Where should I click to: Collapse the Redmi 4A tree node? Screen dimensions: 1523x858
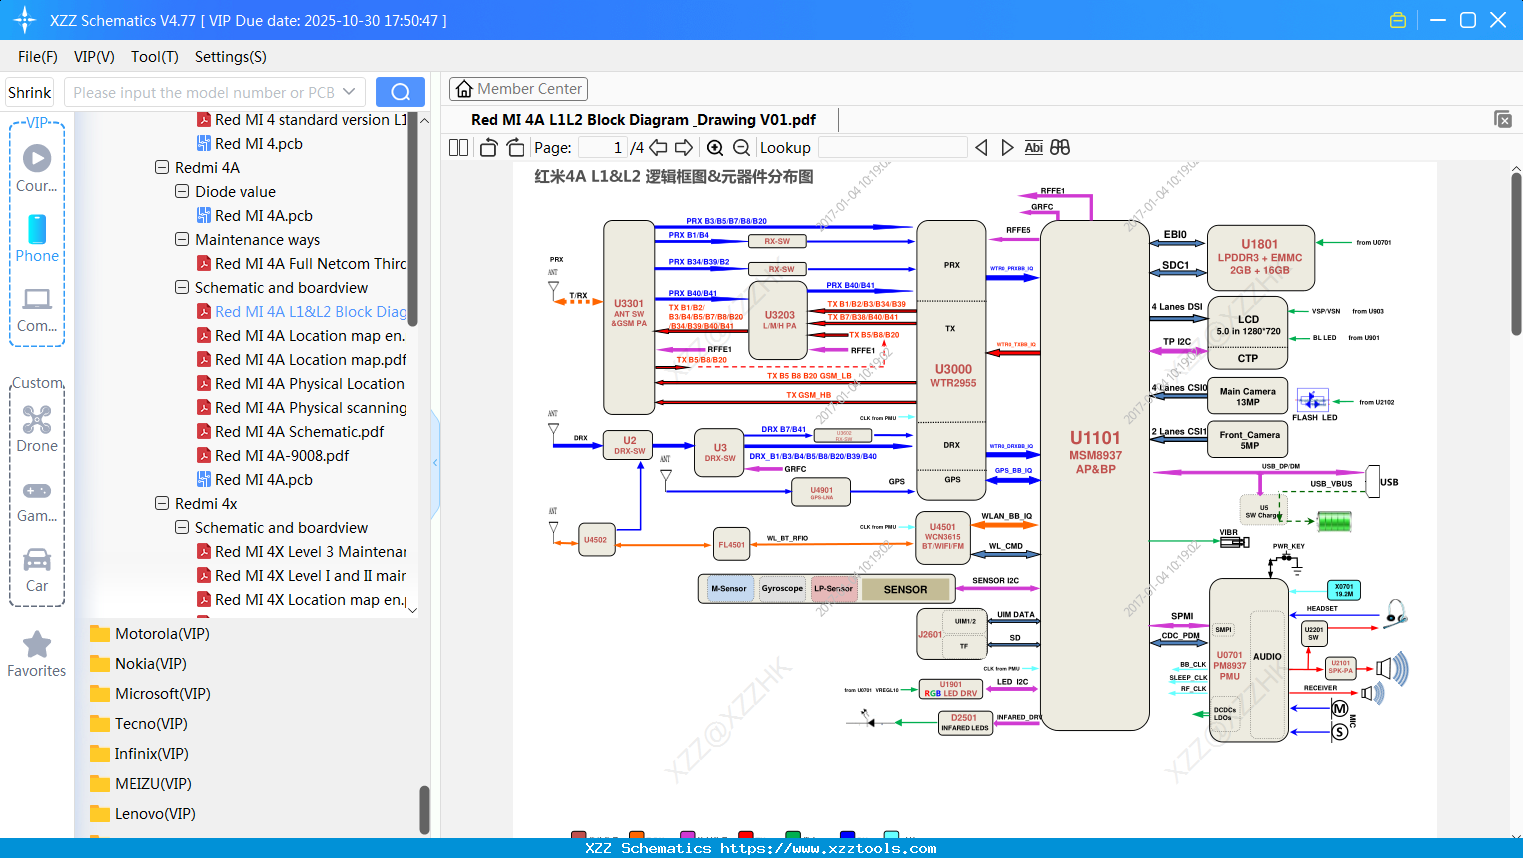(162, 167)
